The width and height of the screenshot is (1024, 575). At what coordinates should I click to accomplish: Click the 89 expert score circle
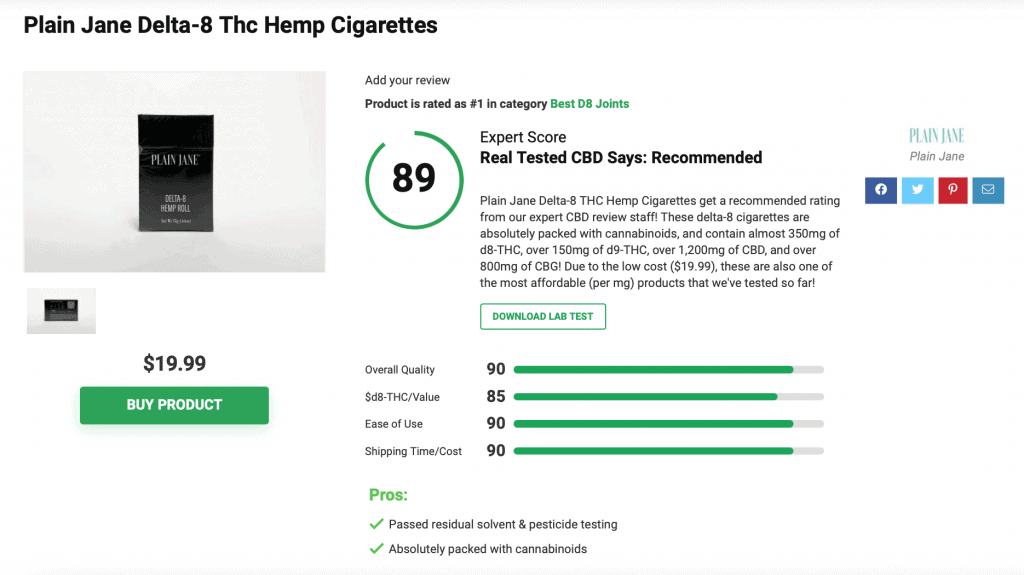coord(414,180)
